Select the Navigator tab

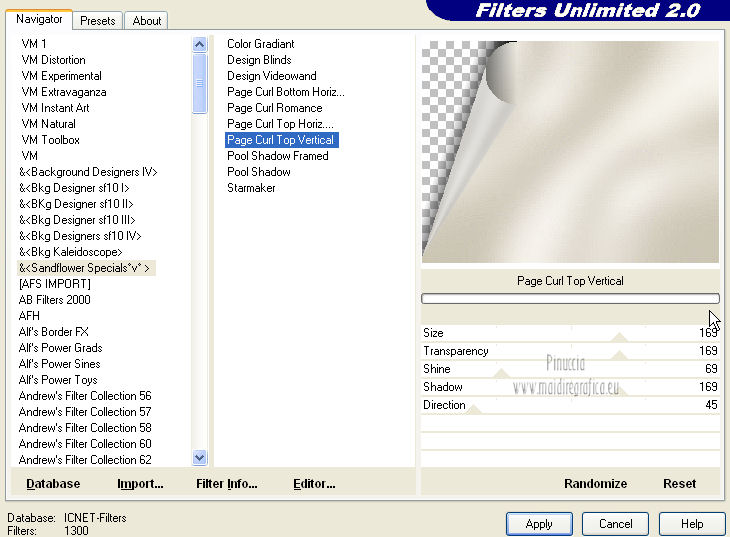[39, 19]
